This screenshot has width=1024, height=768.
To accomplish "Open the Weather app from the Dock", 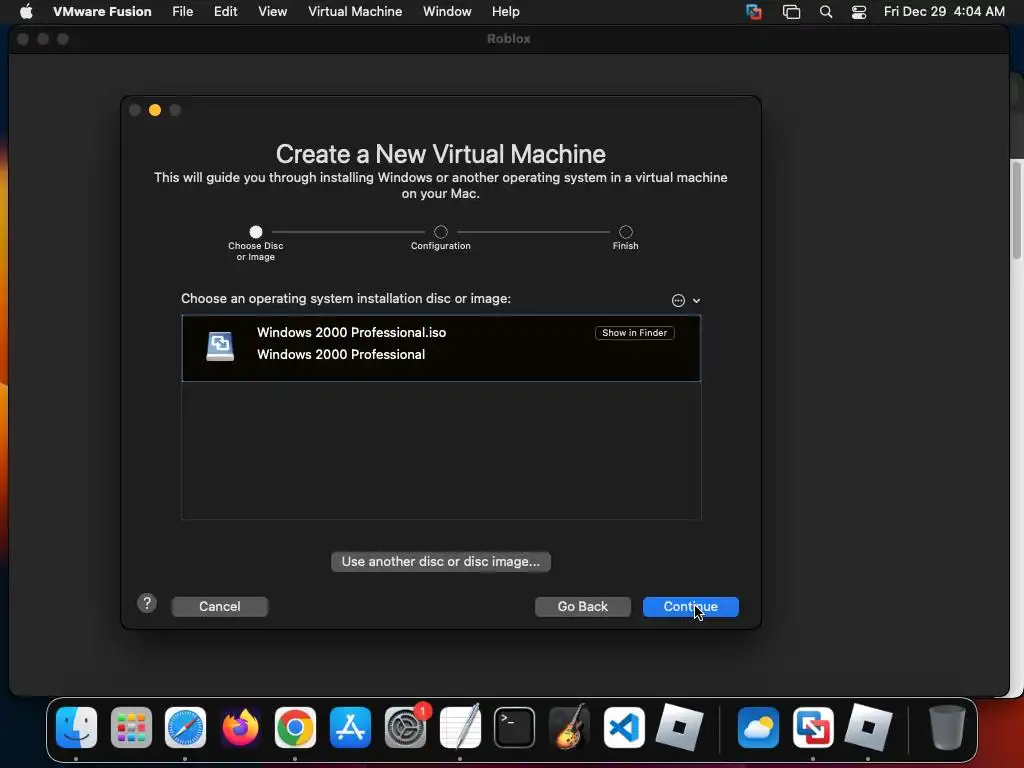I will [758, 728].
